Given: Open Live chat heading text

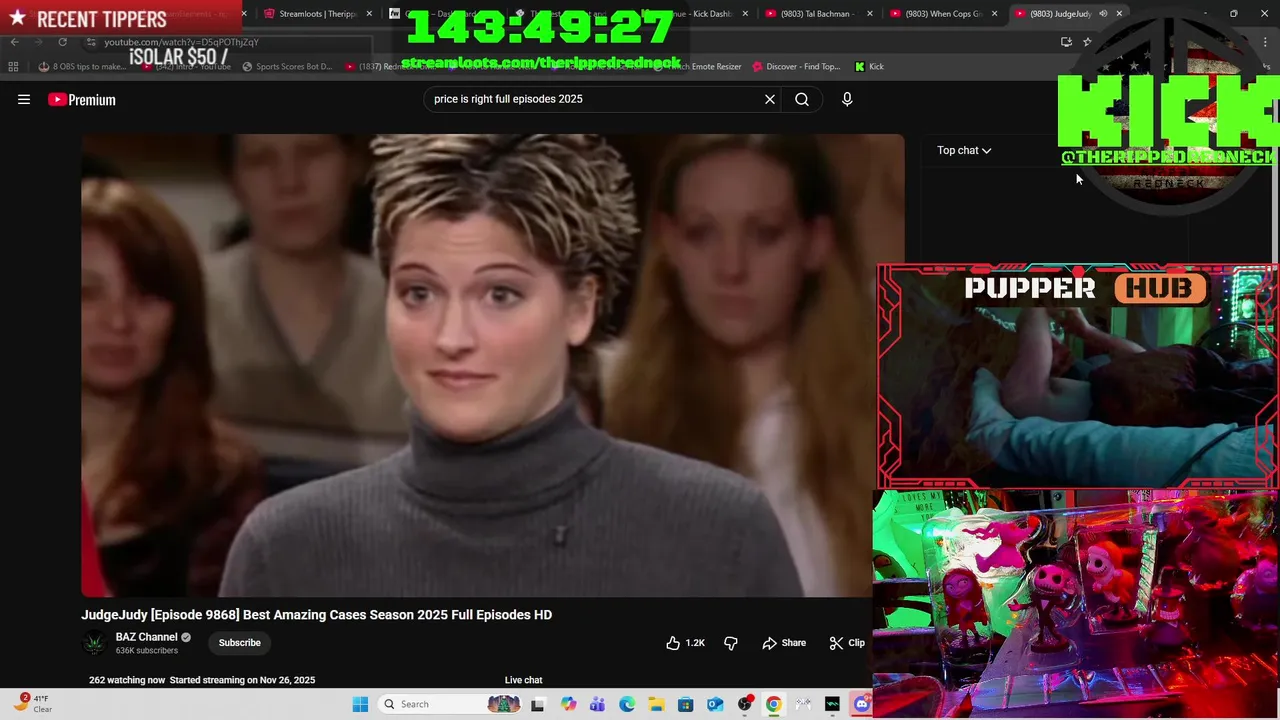Looking at the screenshot, I should (x=524, y=680).
